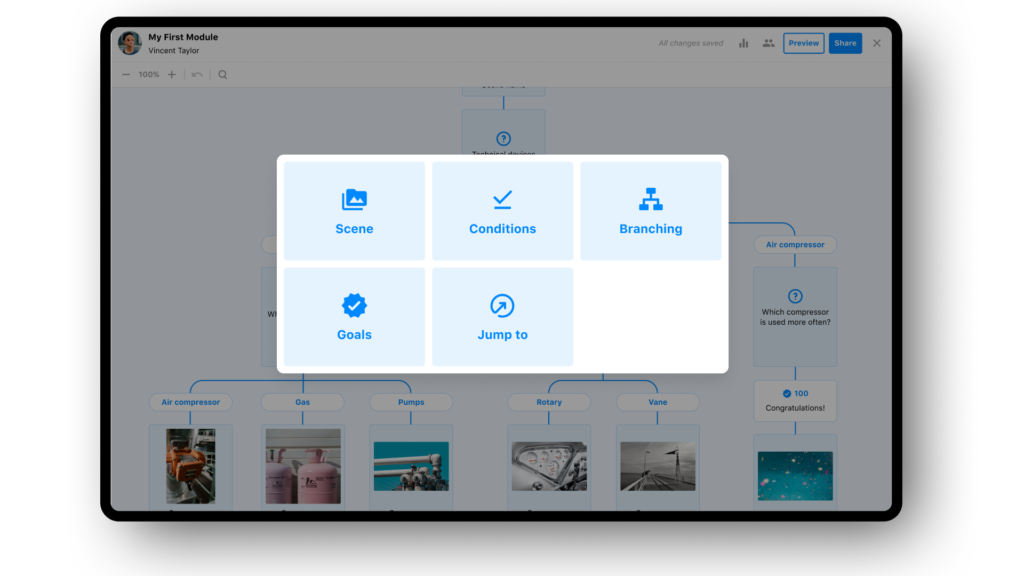Select the Gas branch label
Image resolution: width=1024 pixels, height=576 pixels.
pos(302,402)
